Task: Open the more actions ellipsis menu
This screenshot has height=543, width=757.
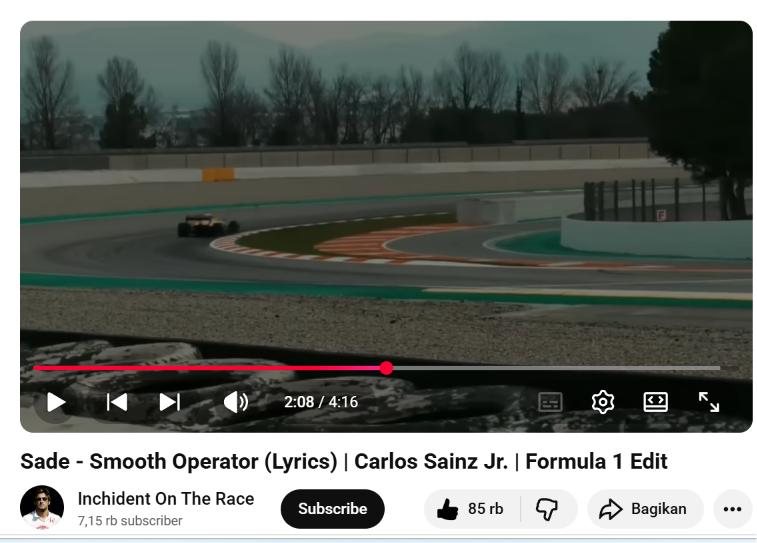Action: [732, 509]
